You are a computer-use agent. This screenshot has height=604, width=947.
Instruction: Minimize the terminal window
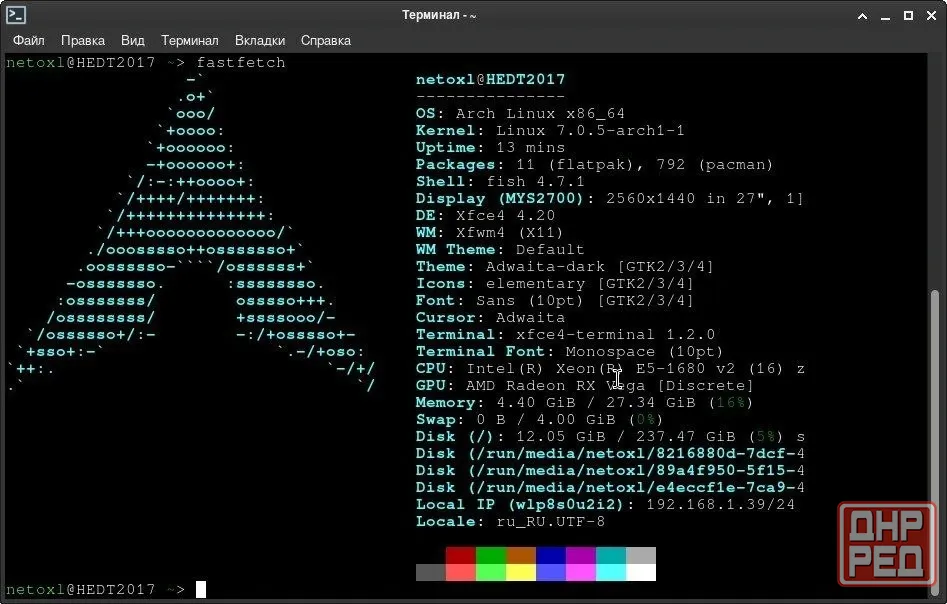(x=885, y=17)
